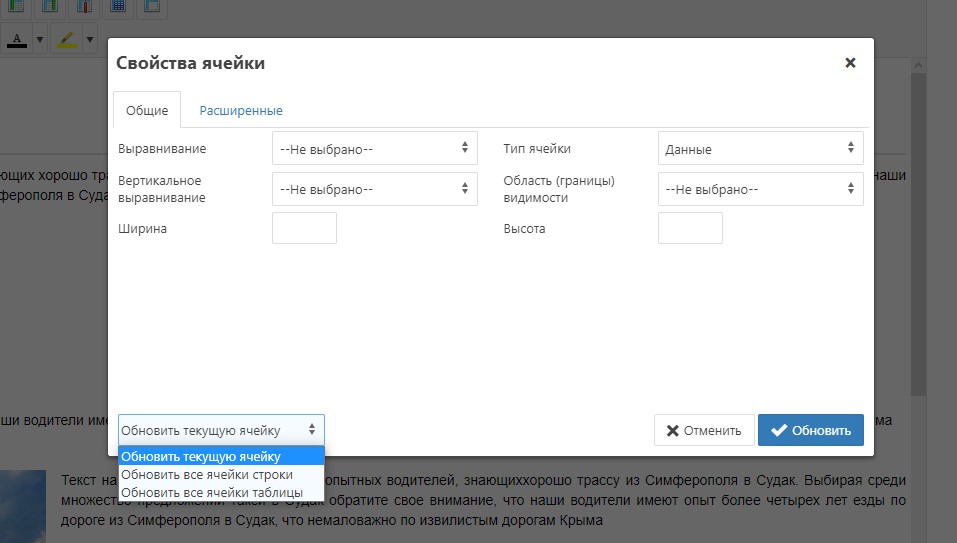The height and width of the screenshot is (543, 957).
Task: Click the yellow highlight color icon
Action: tap(66, 40)
